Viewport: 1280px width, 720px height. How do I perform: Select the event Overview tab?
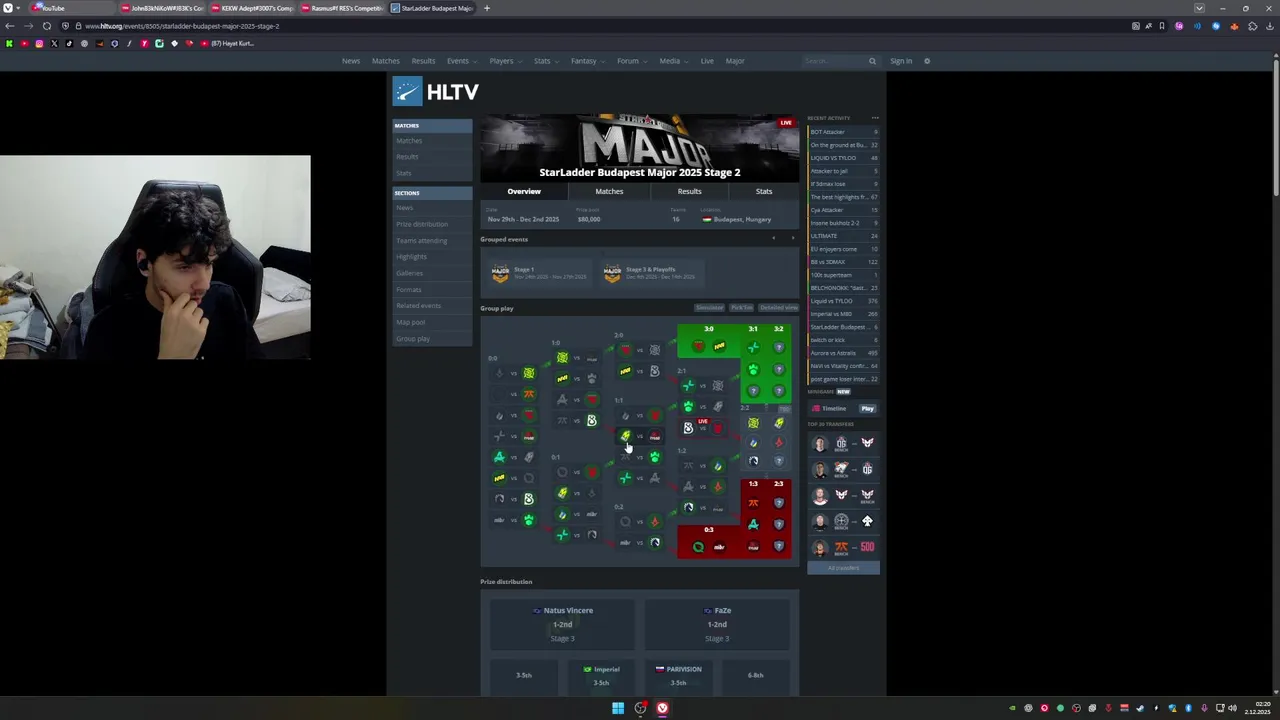[x=524, y=191]
